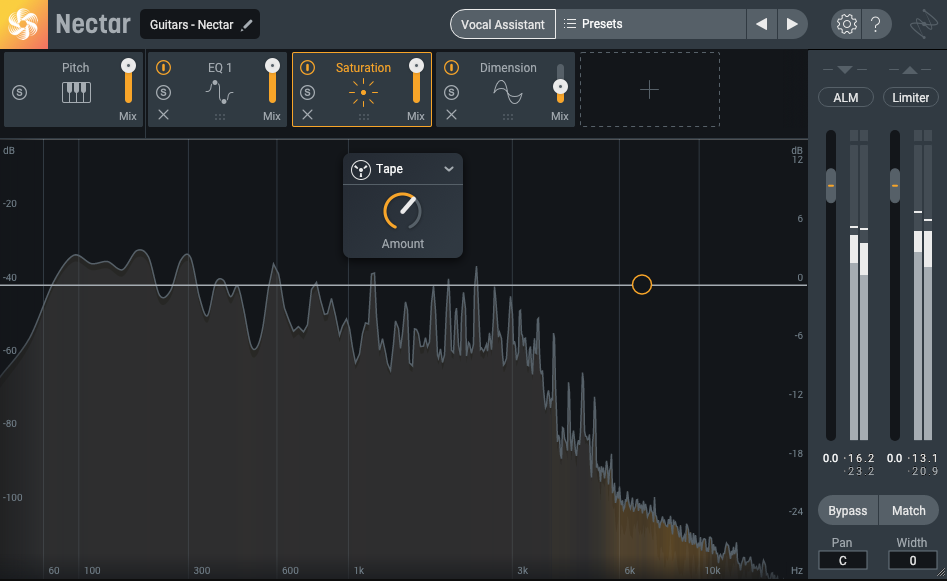Edit preset name with the pencil icon
Image resolution: width=947 pixels, height=581 pixels.
246,25
